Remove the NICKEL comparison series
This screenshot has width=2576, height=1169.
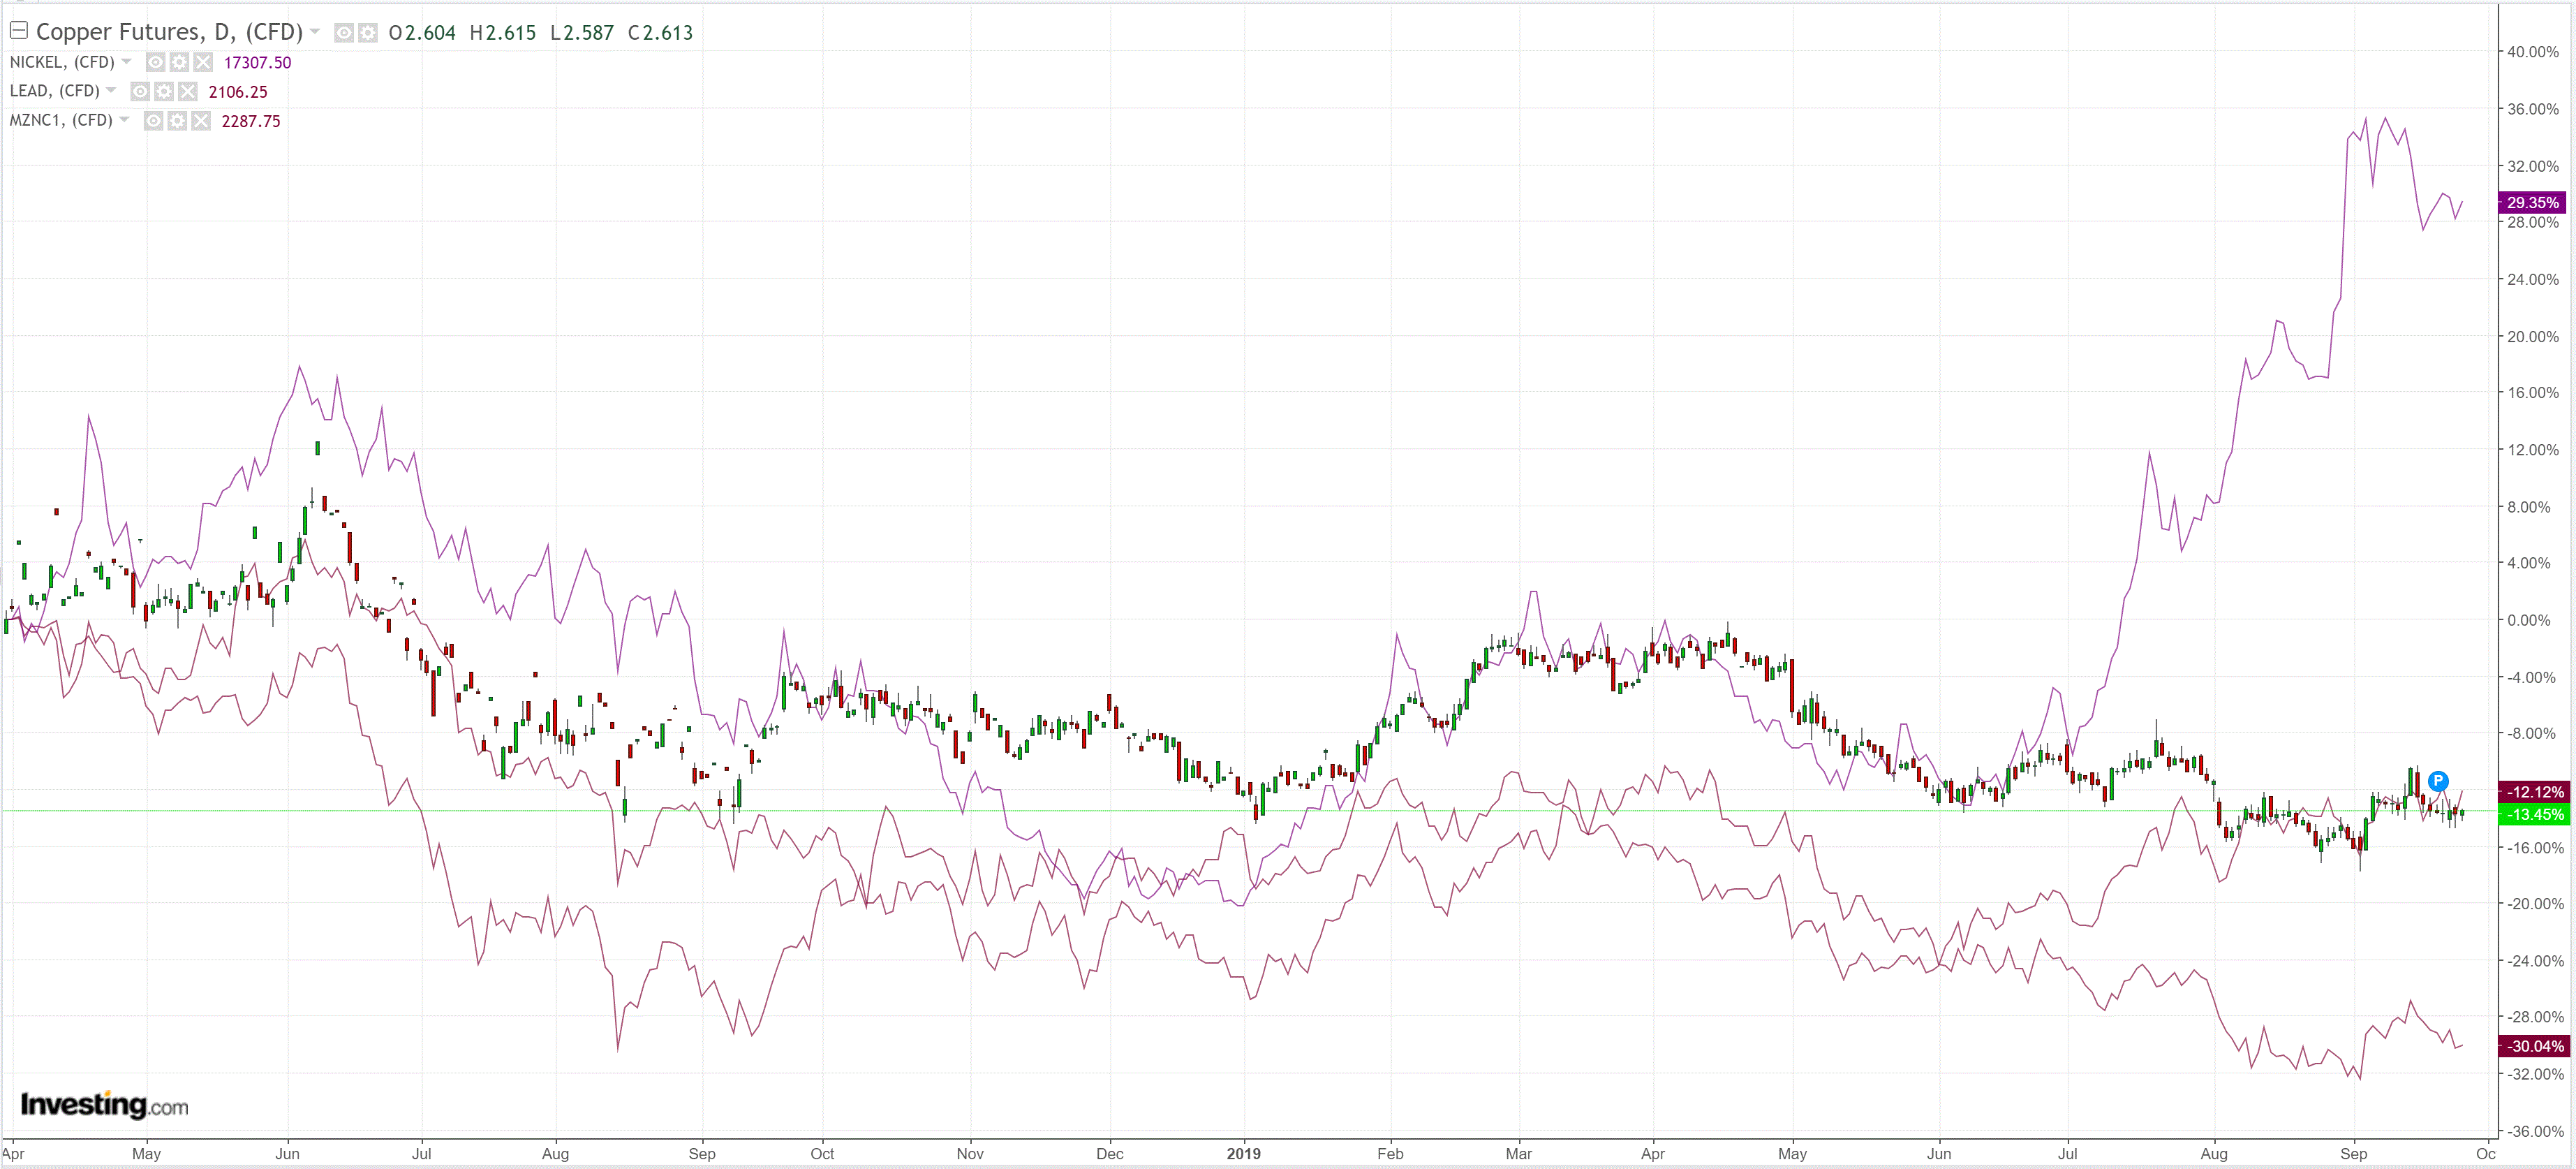(203, 62)
